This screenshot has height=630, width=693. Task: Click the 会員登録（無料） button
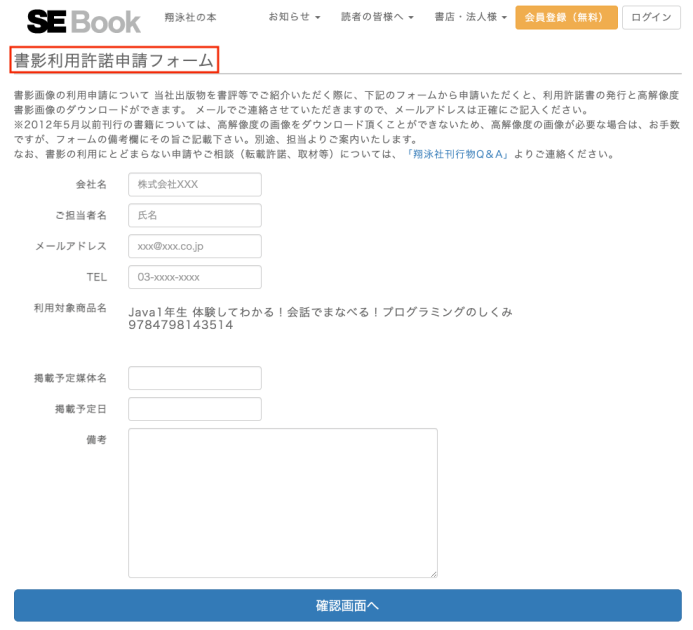(x=566, y=18)
